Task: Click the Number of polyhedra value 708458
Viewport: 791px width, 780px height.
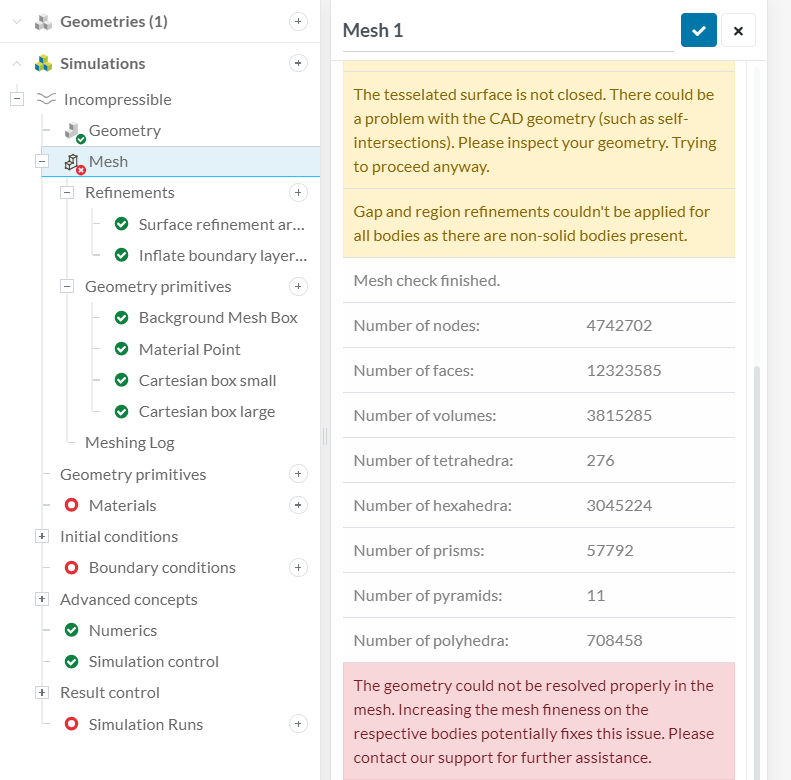Action: point(614,640)
